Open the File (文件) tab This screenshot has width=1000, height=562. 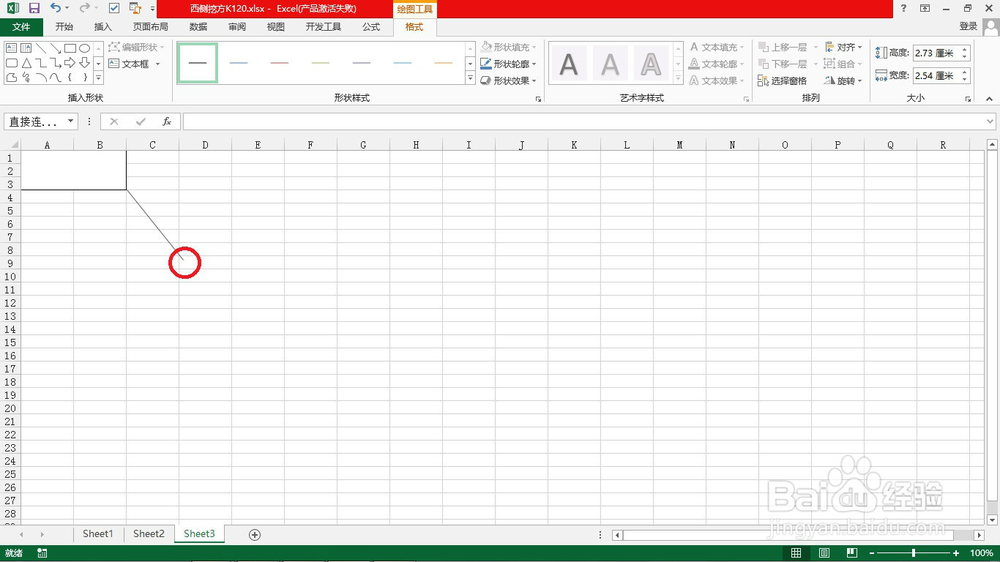[x=21, y=27]
